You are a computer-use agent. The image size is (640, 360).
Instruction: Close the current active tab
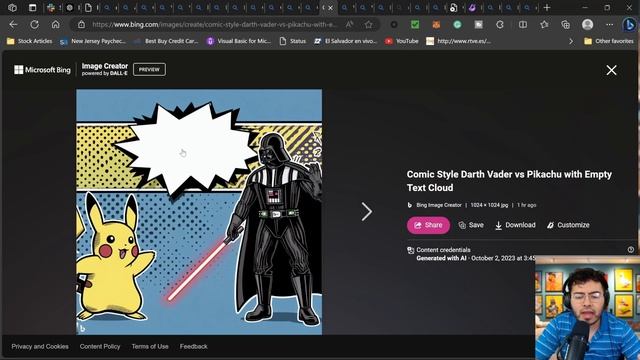coord(330,8)
